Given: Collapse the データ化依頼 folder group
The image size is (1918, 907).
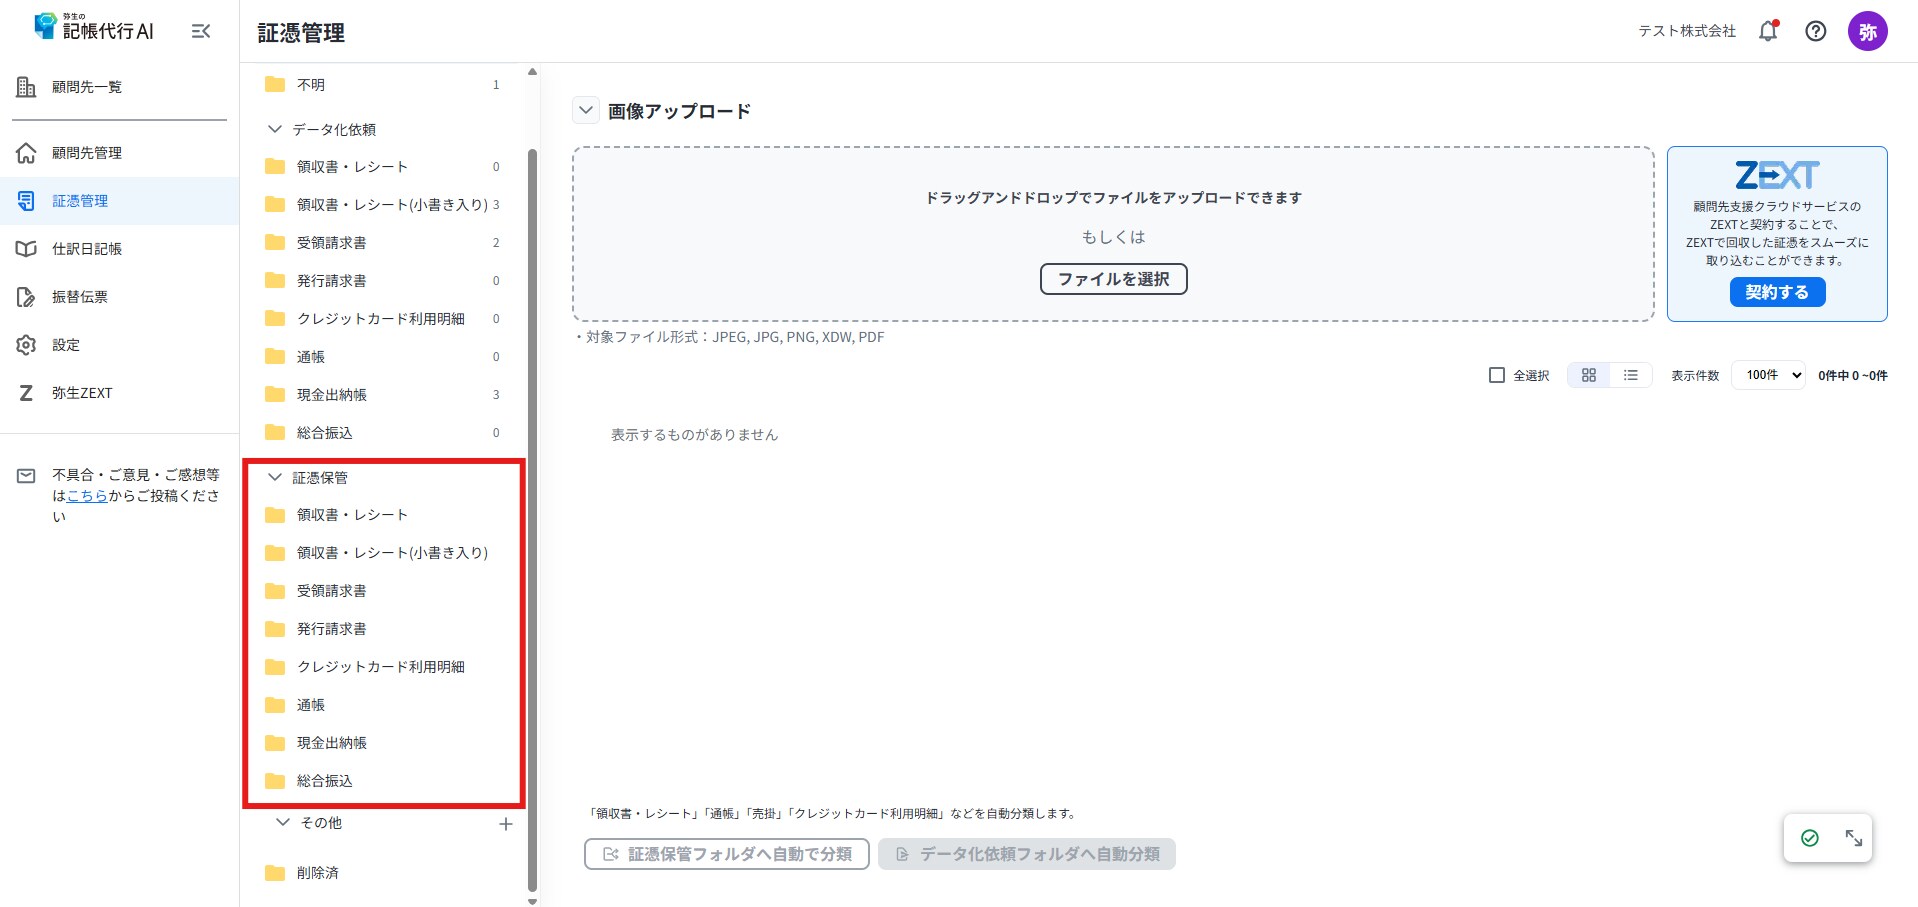Looking at the screenshot, I should coord(275,129).
